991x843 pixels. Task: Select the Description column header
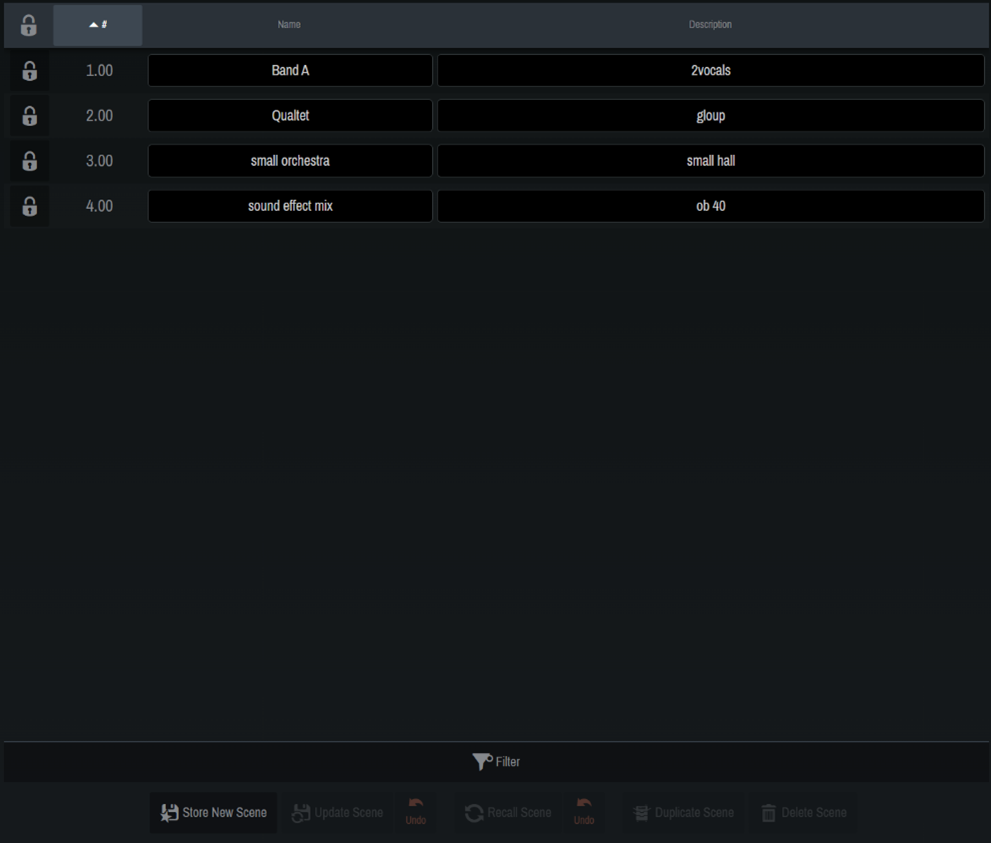(710, 25)
